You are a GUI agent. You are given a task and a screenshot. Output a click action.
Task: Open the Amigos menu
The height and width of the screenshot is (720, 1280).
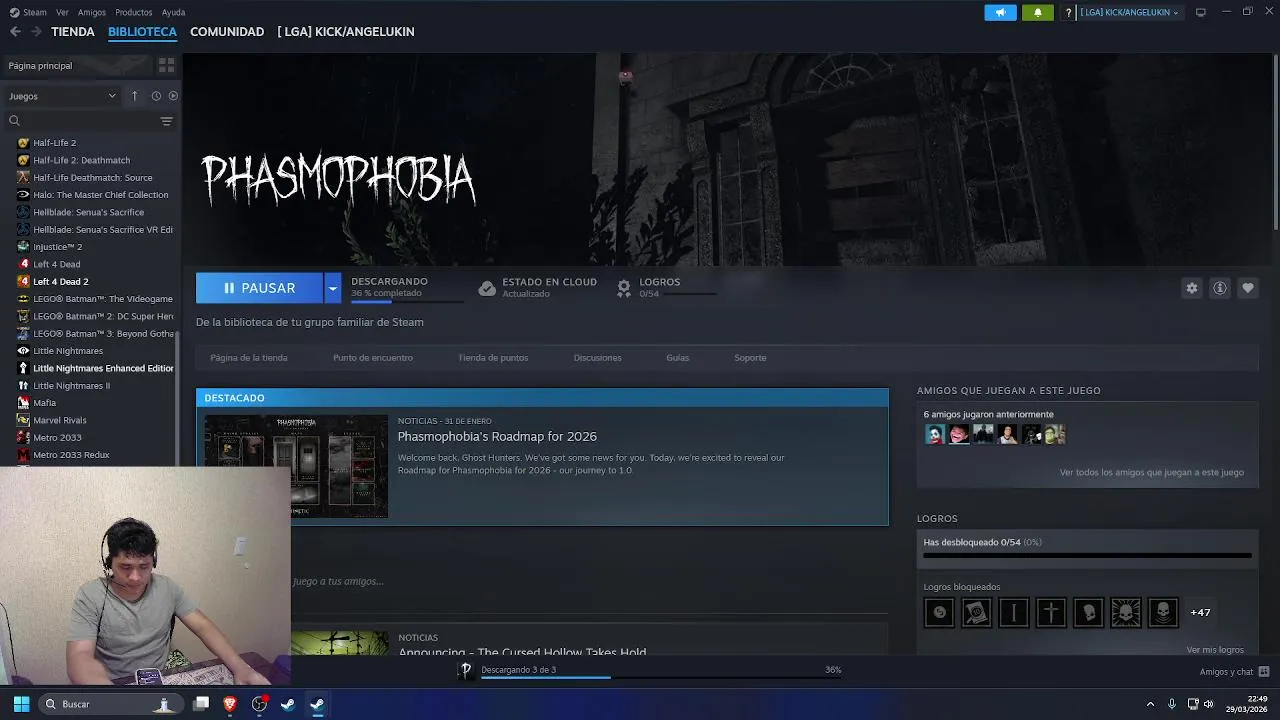(92, 12)
